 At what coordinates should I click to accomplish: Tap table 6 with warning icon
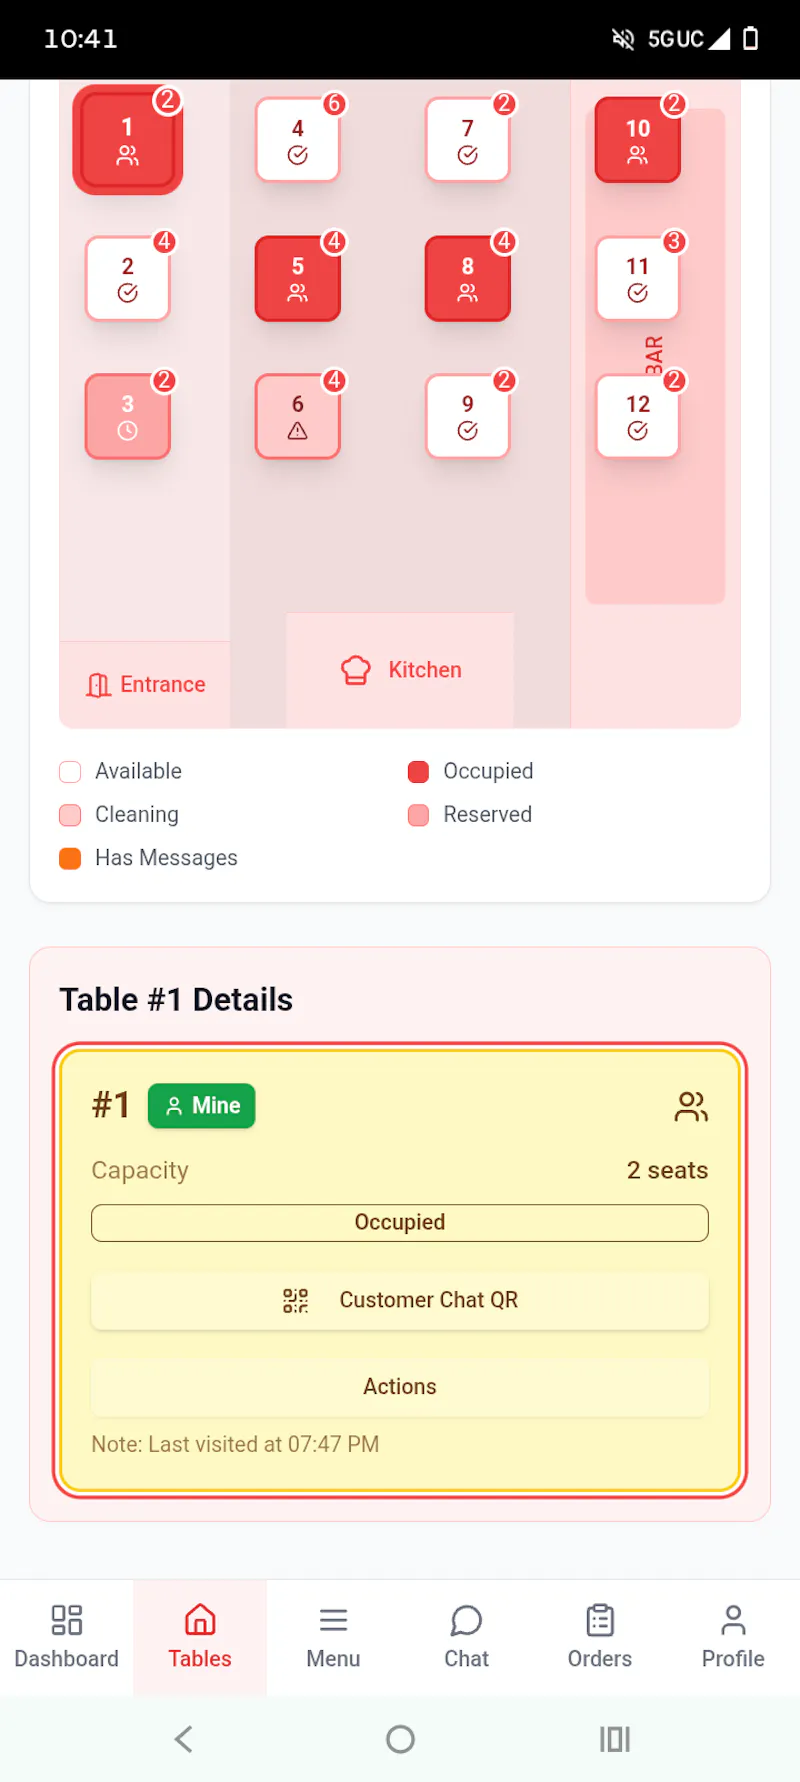(x=298, y=416)
